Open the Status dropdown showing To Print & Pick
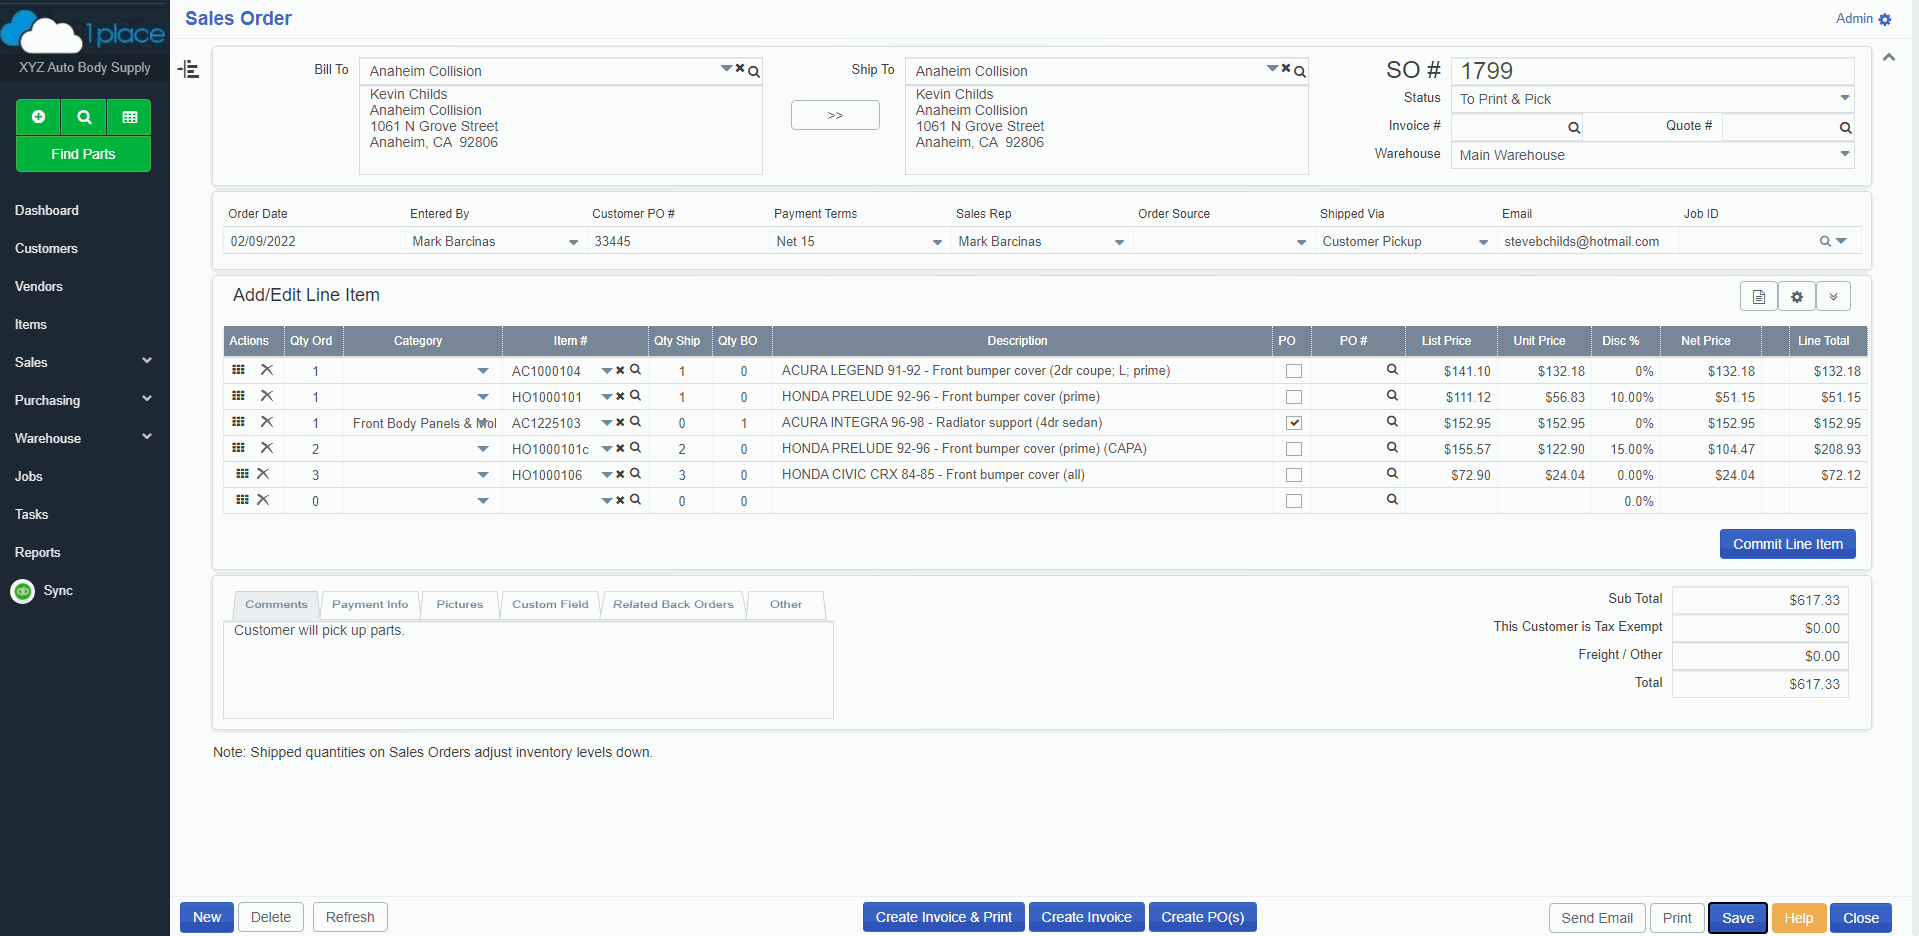The image size is (1919, 936). pos(1843,98)
